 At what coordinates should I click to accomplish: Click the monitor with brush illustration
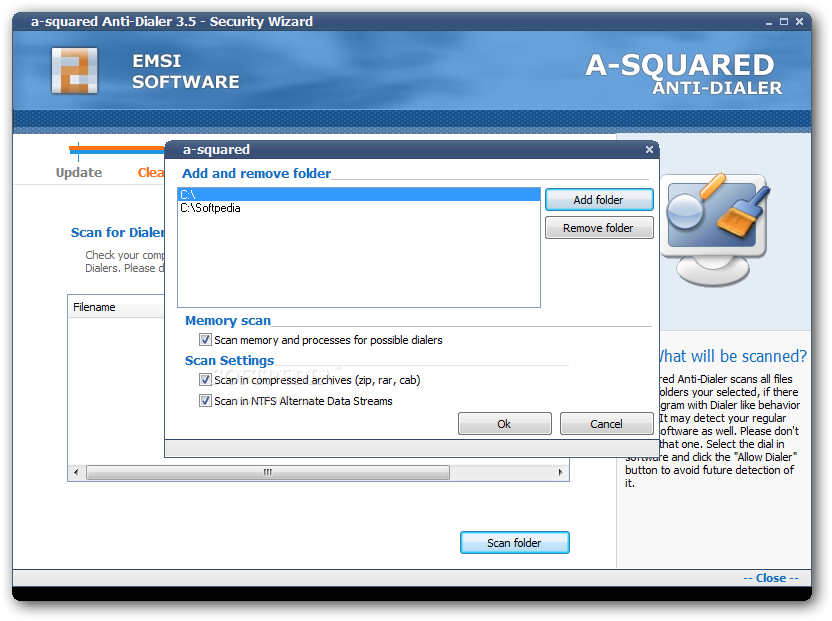[x=715, y=229]
